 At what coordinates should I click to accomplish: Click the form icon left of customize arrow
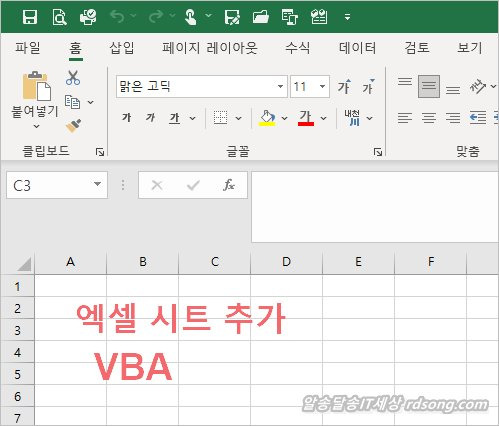click(x=319, y=17)
